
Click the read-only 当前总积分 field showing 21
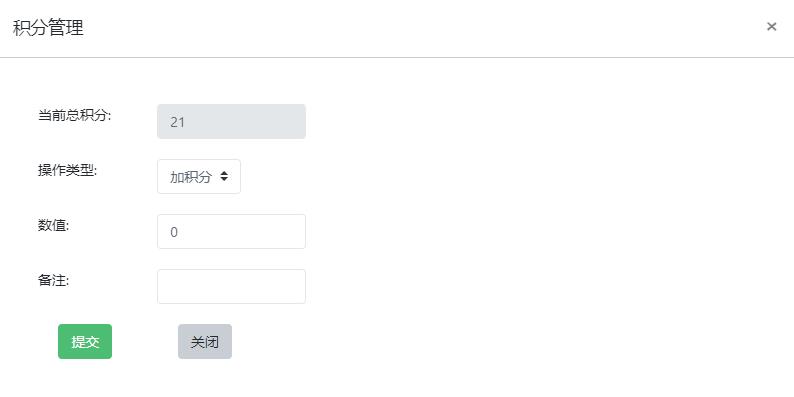pos(231,122)
